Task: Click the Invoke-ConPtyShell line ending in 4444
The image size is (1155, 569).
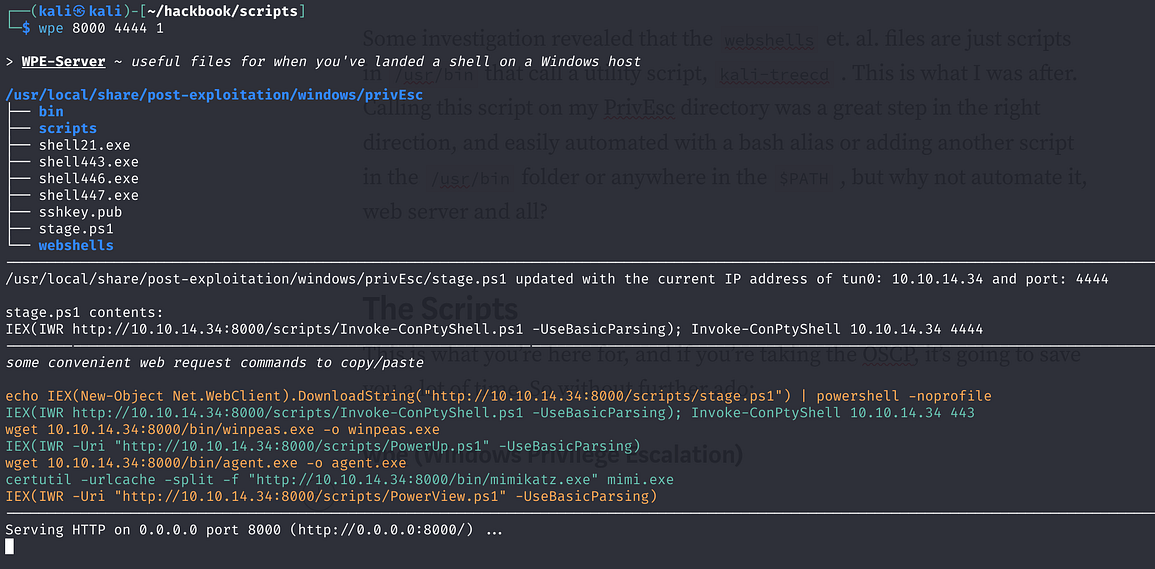Action: pyautogui.click(x=494, y=329)
